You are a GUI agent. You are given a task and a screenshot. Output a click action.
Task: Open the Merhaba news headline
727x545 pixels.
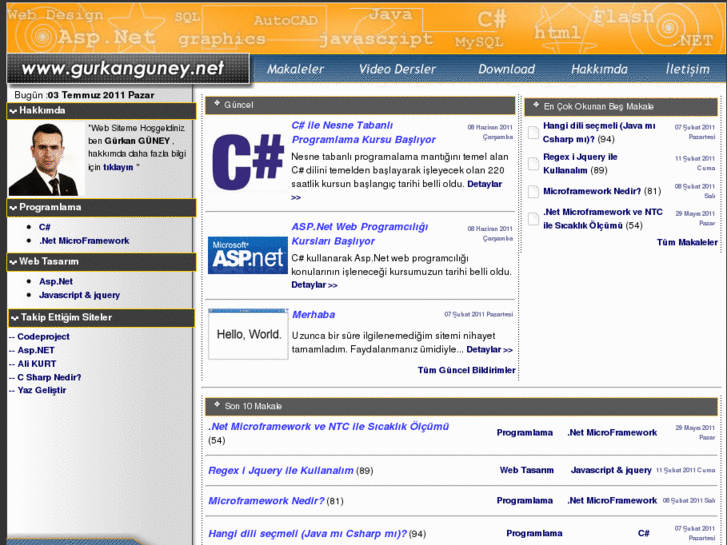coord(313,314)
